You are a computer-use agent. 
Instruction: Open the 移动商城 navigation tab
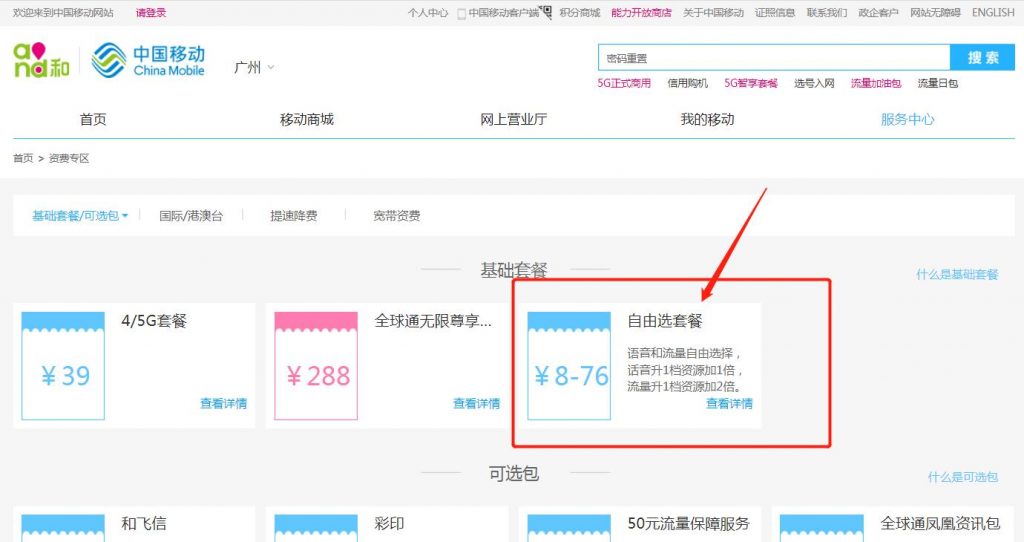point(306,119)
